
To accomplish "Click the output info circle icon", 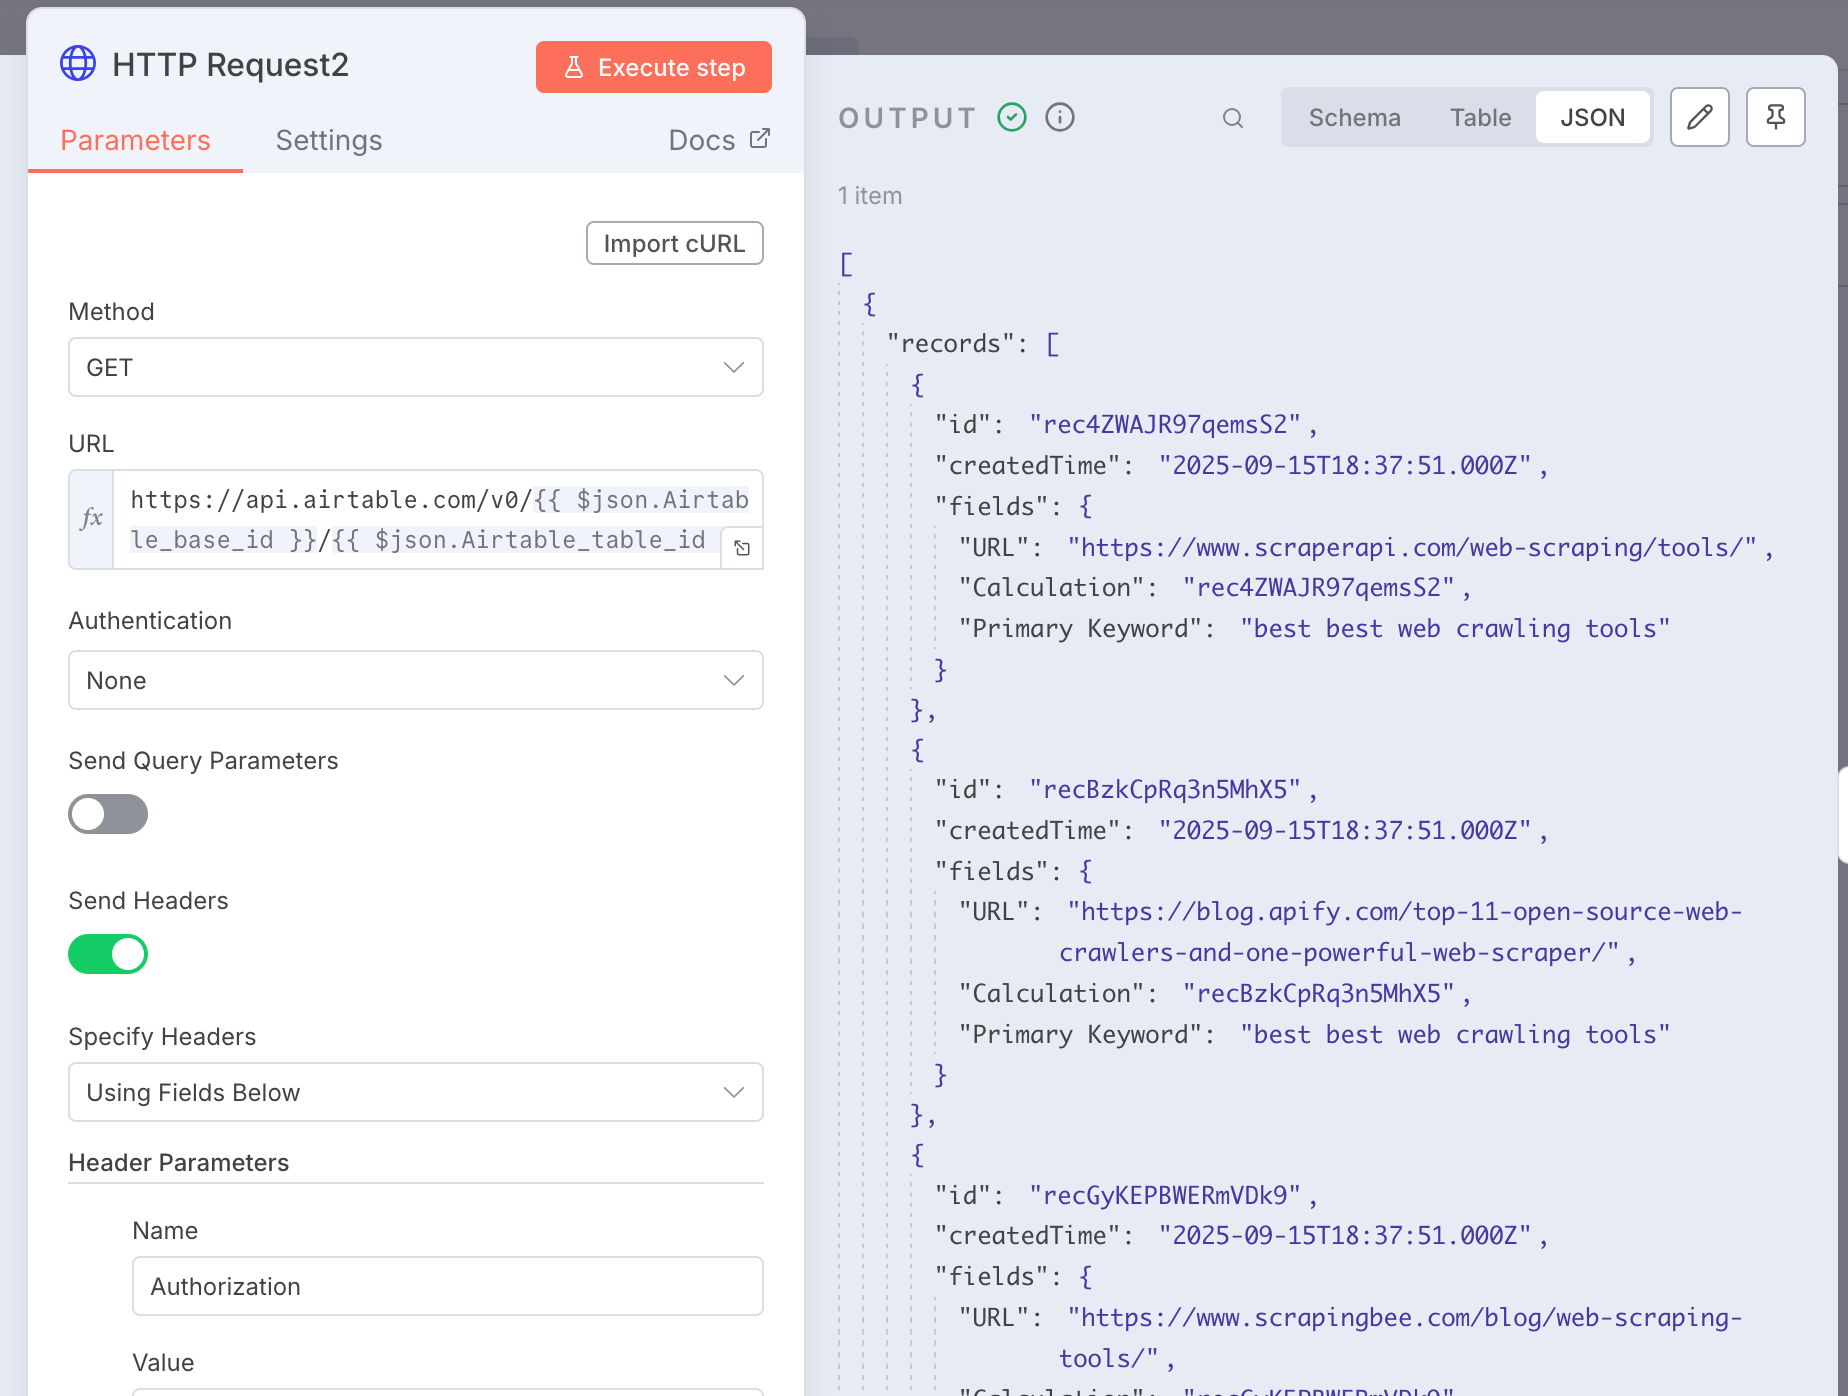I will point(1059,117).
